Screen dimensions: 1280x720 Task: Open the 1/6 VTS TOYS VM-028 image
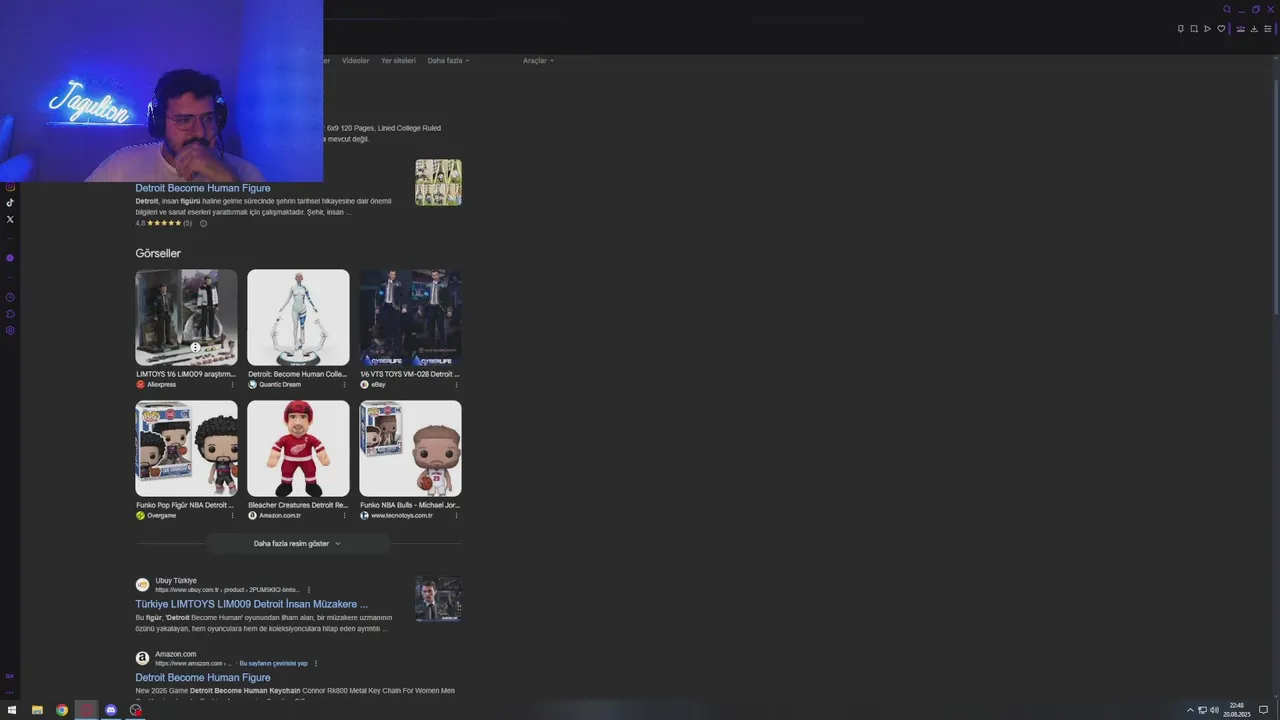tap(410, 317)
